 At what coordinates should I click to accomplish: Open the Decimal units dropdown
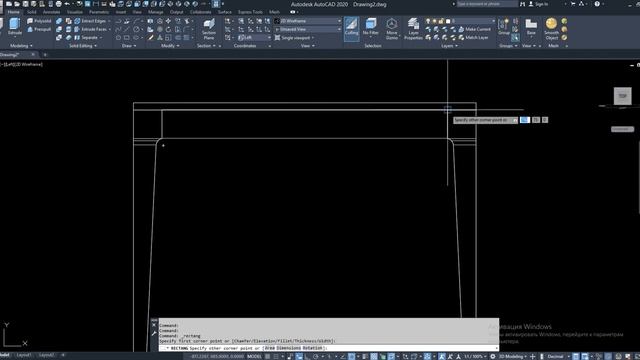[557, 356]
